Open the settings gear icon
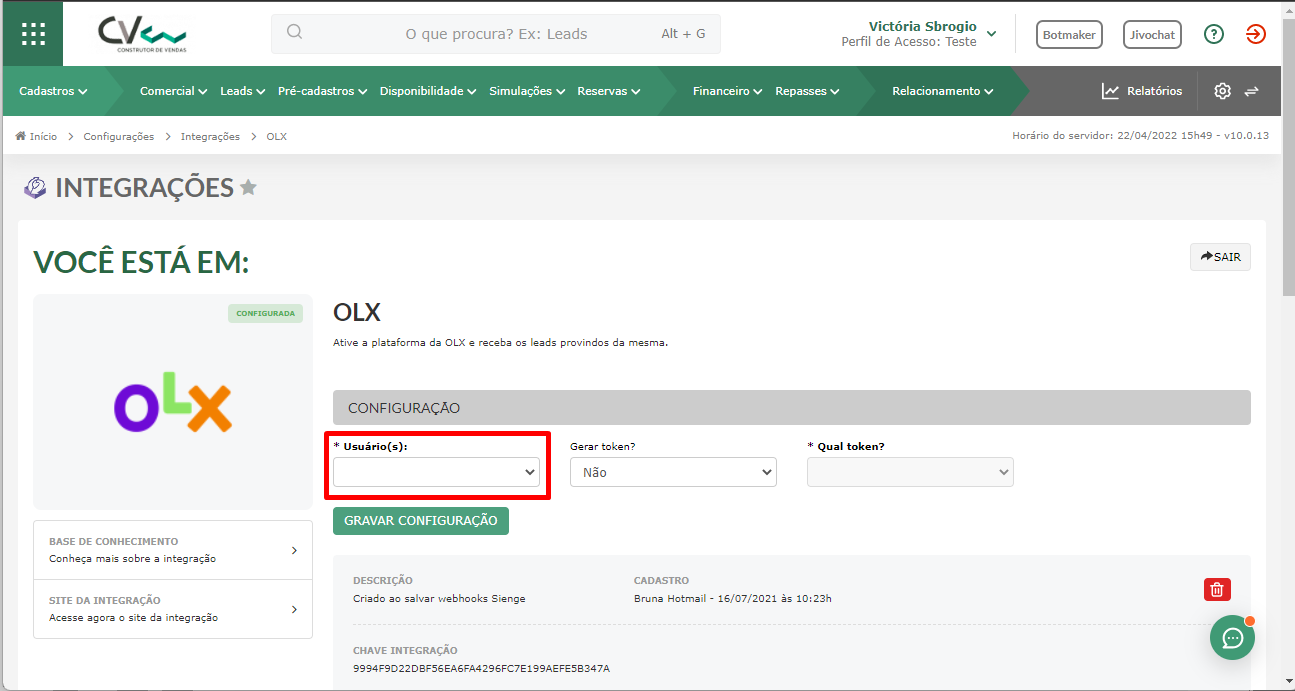 (1222, 91)
